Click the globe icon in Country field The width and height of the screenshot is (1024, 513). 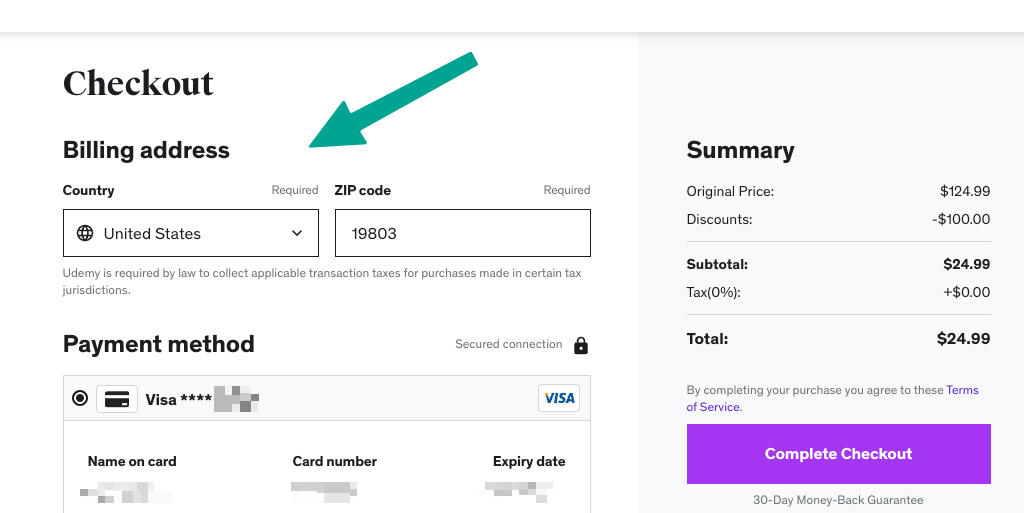[85, 233]
